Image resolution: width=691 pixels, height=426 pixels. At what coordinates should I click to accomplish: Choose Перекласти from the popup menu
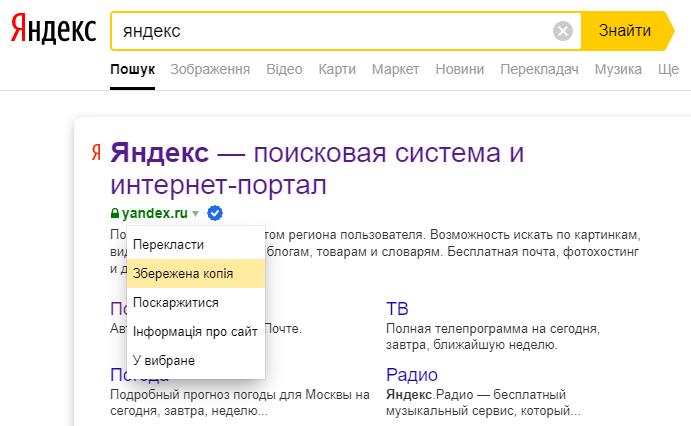click(x=196, y=244)
